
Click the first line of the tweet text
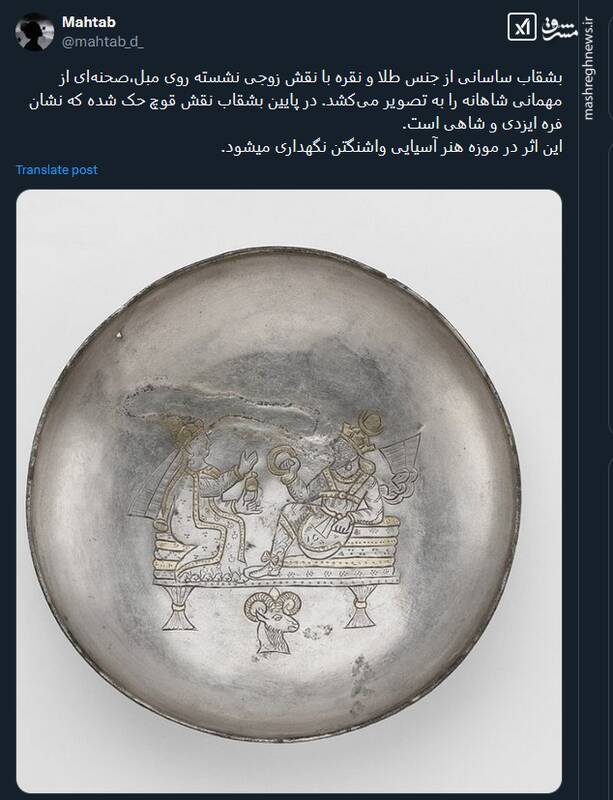pos(308,78)
